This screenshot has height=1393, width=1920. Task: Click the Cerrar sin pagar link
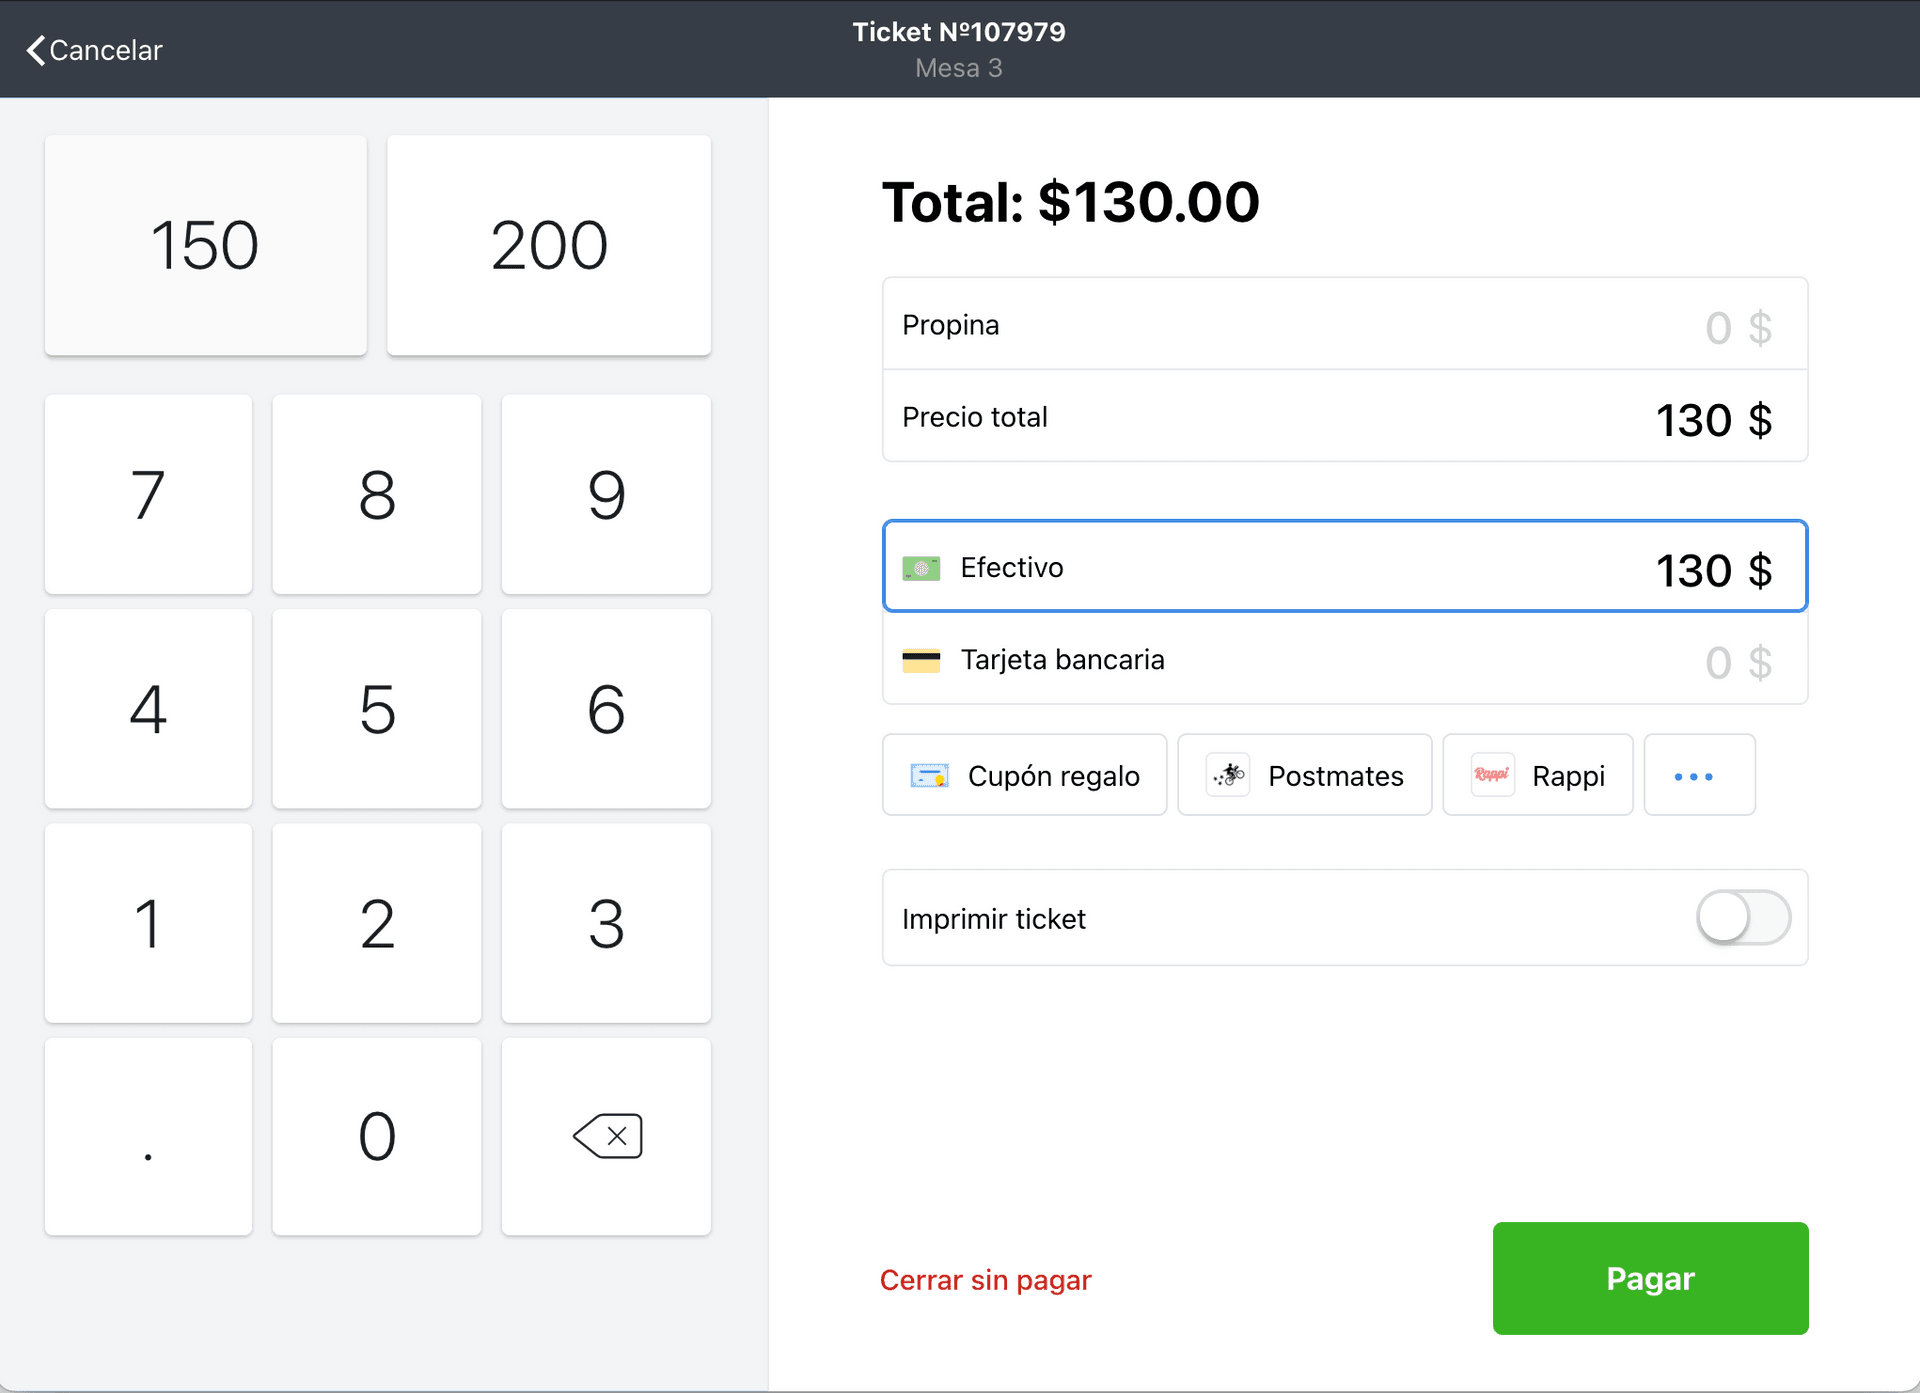(x=985, y=1280)
